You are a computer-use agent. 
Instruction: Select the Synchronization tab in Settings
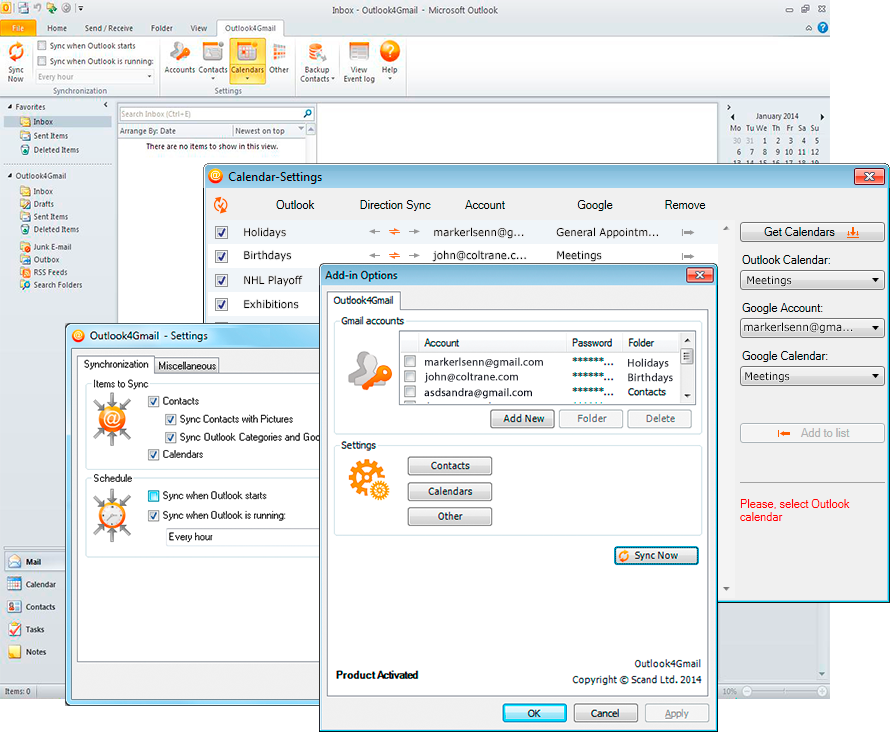tap(116, 364)
